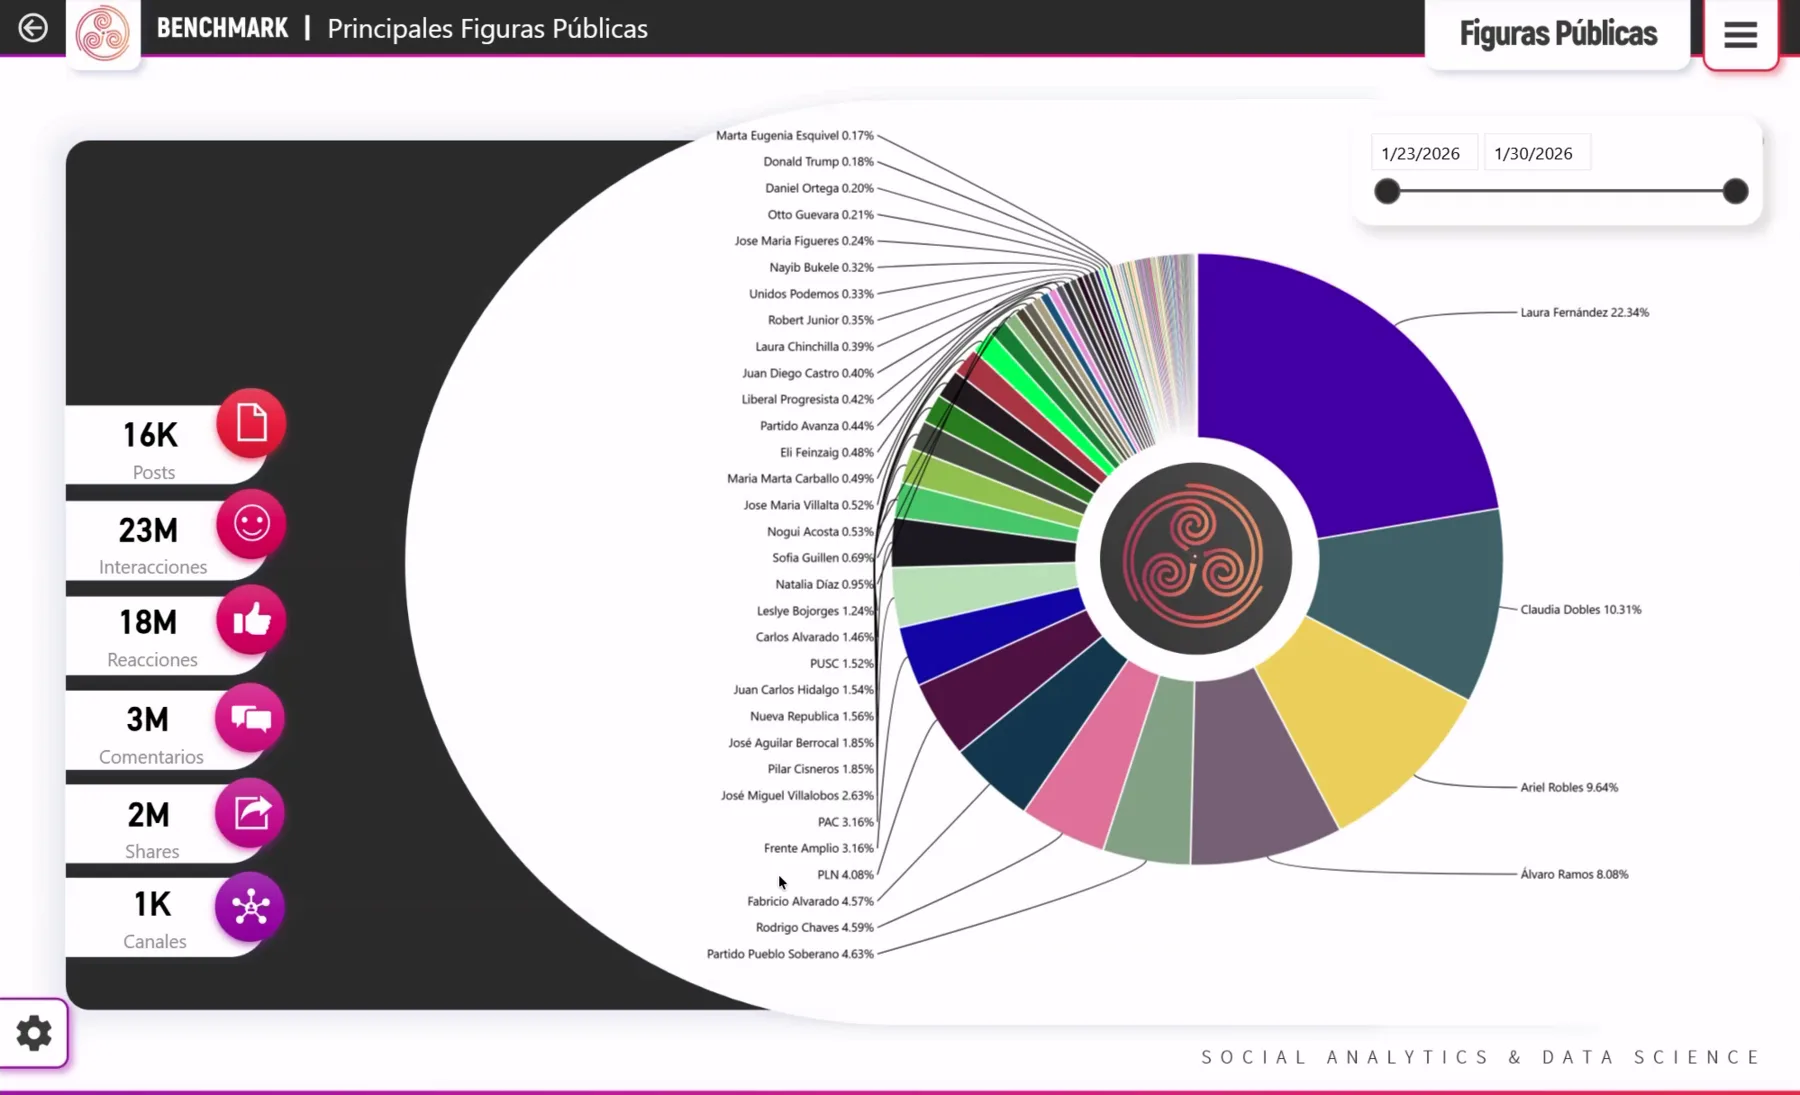Click the Pilar Cisneros 1.85% label
Viewport: 1800px width, 1095px height.
(820, 769)
